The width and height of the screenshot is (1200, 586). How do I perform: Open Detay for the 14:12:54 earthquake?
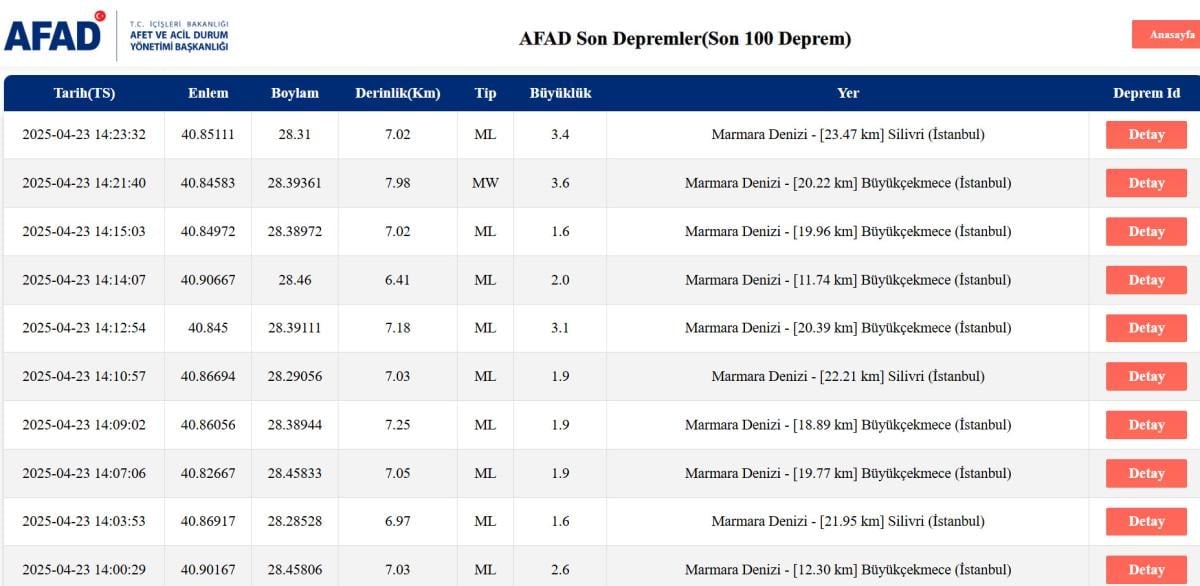pyautogui.click(x=1146, y=328)
